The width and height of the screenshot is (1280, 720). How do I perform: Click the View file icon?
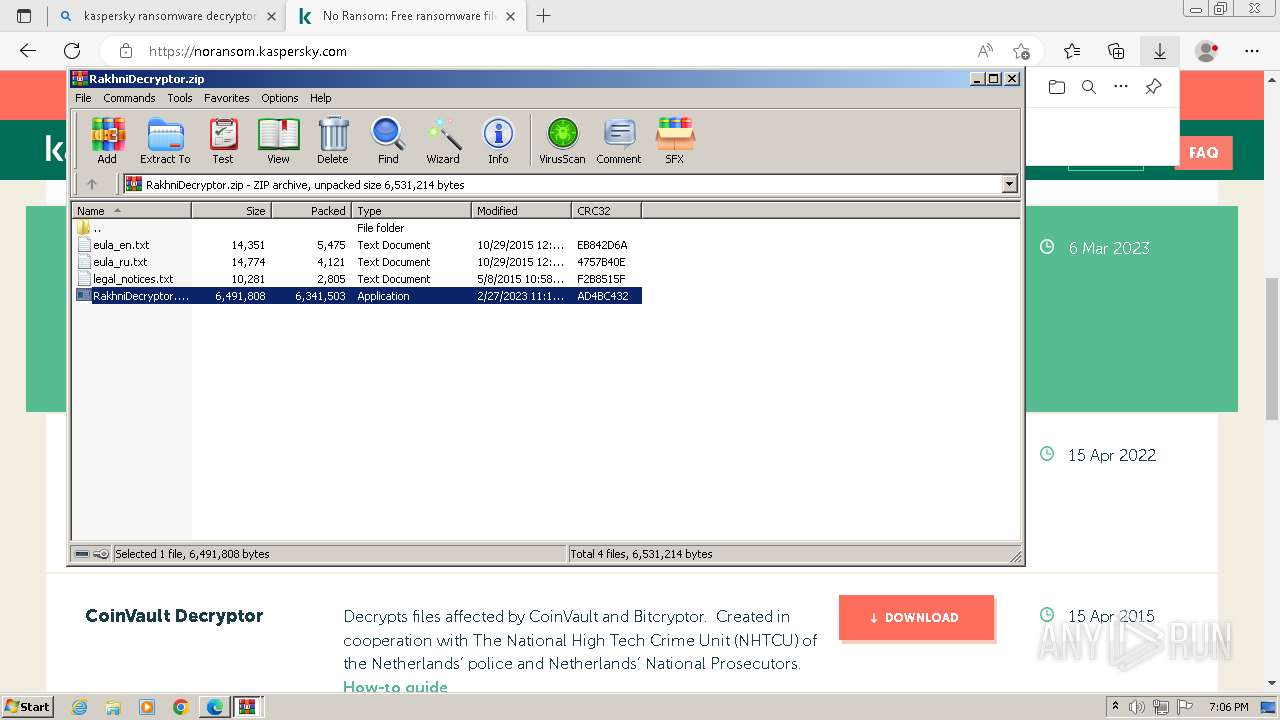pyautogui.click(x=278, y=141)
